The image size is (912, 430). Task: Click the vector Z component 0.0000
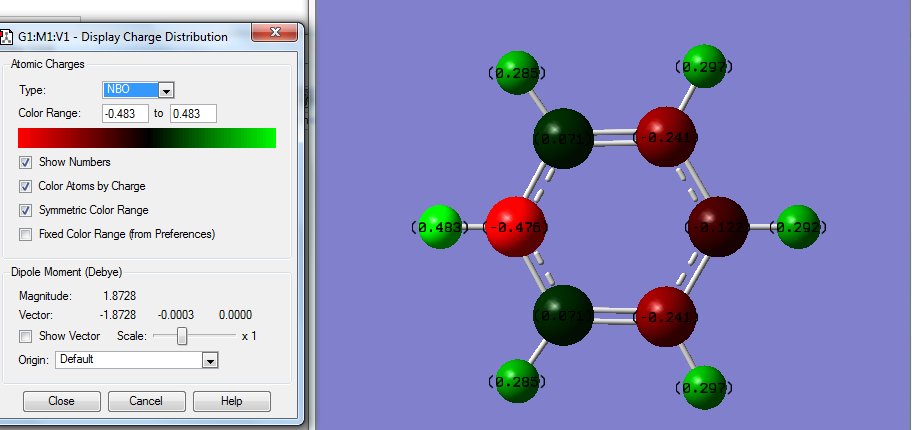click(x=236, y=315)
